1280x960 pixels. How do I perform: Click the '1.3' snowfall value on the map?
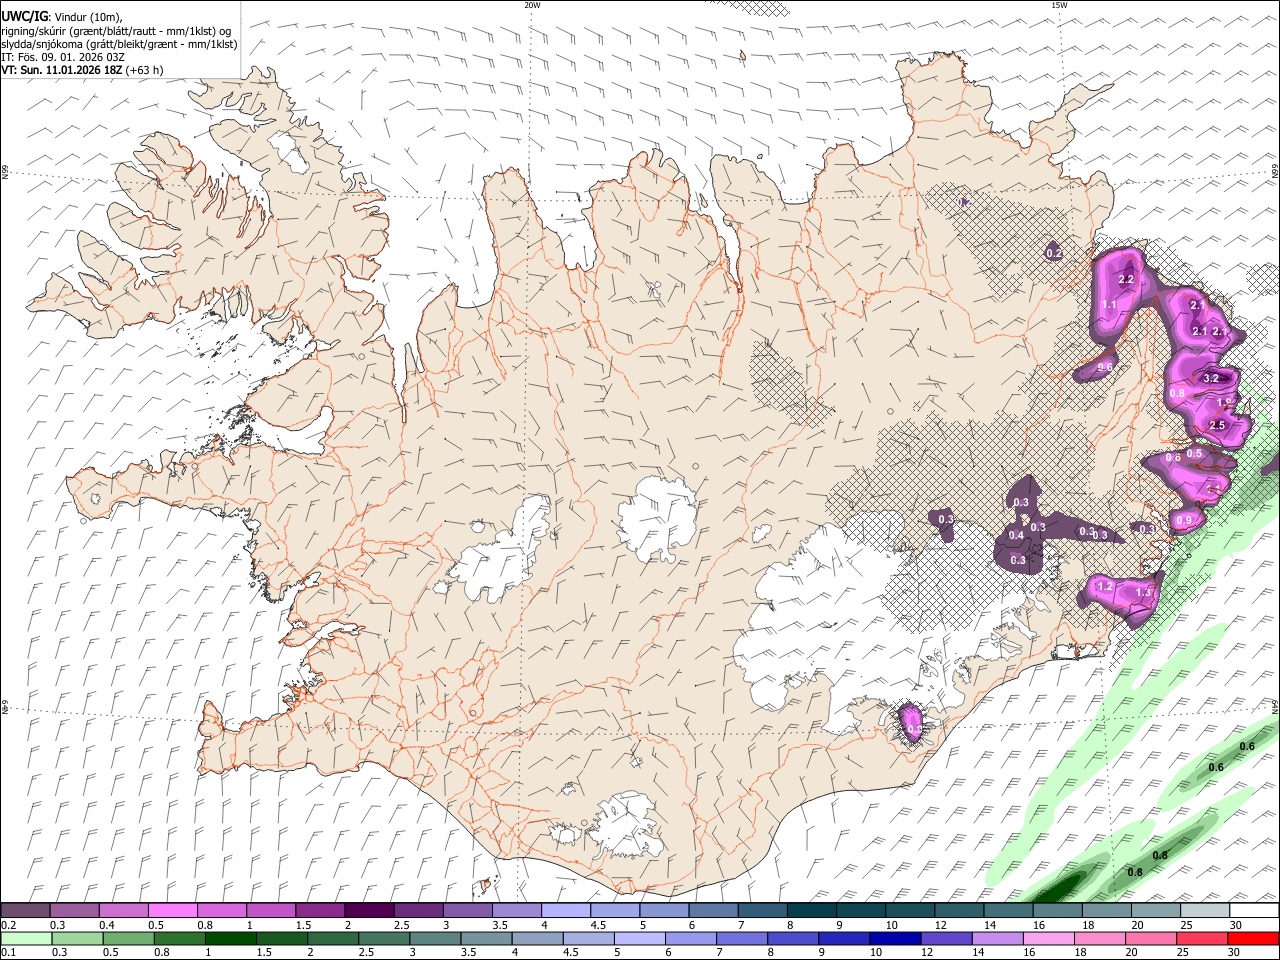(1144, 592)
